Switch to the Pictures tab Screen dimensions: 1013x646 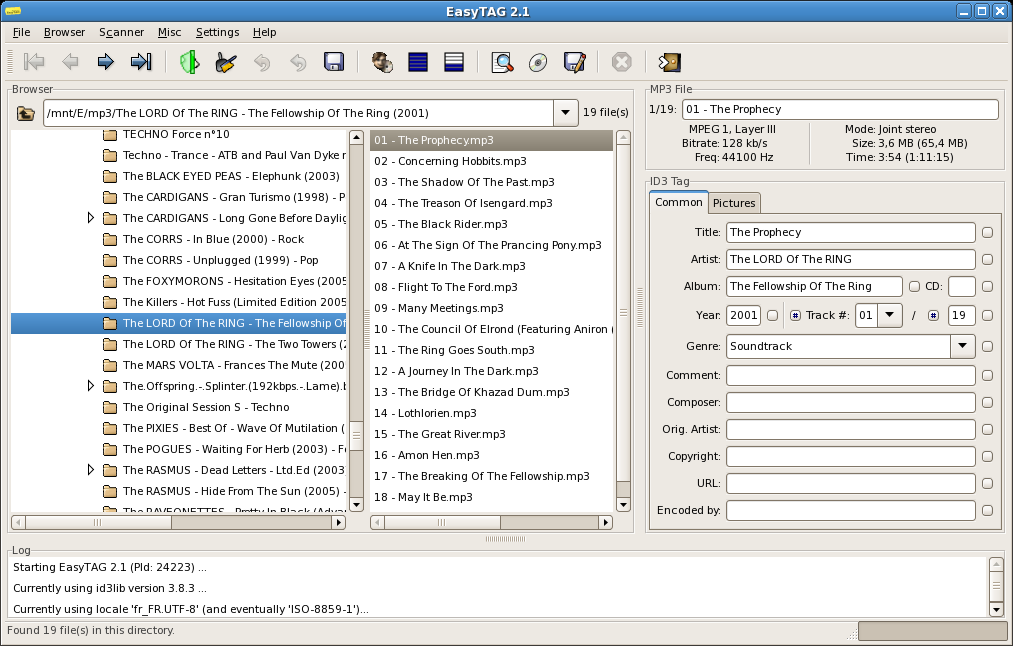734,202
